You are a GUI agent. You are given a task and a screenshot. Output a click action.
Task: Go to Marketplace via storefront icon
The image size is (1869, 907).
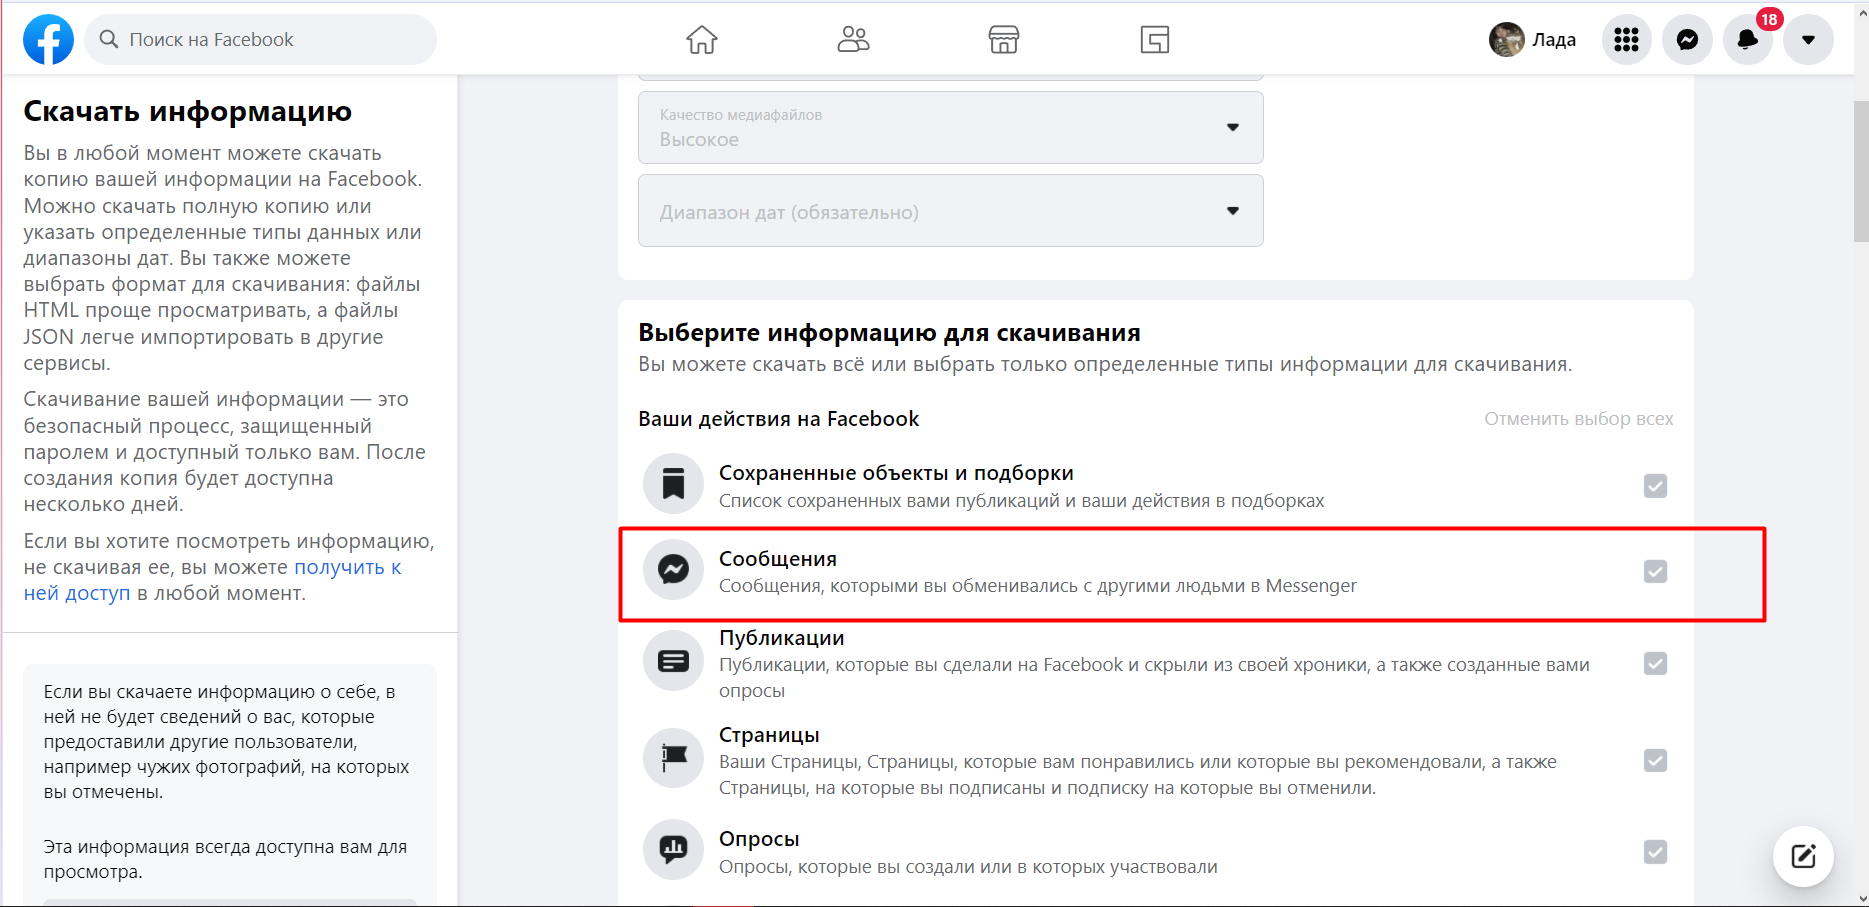[x=1003, y=40]
